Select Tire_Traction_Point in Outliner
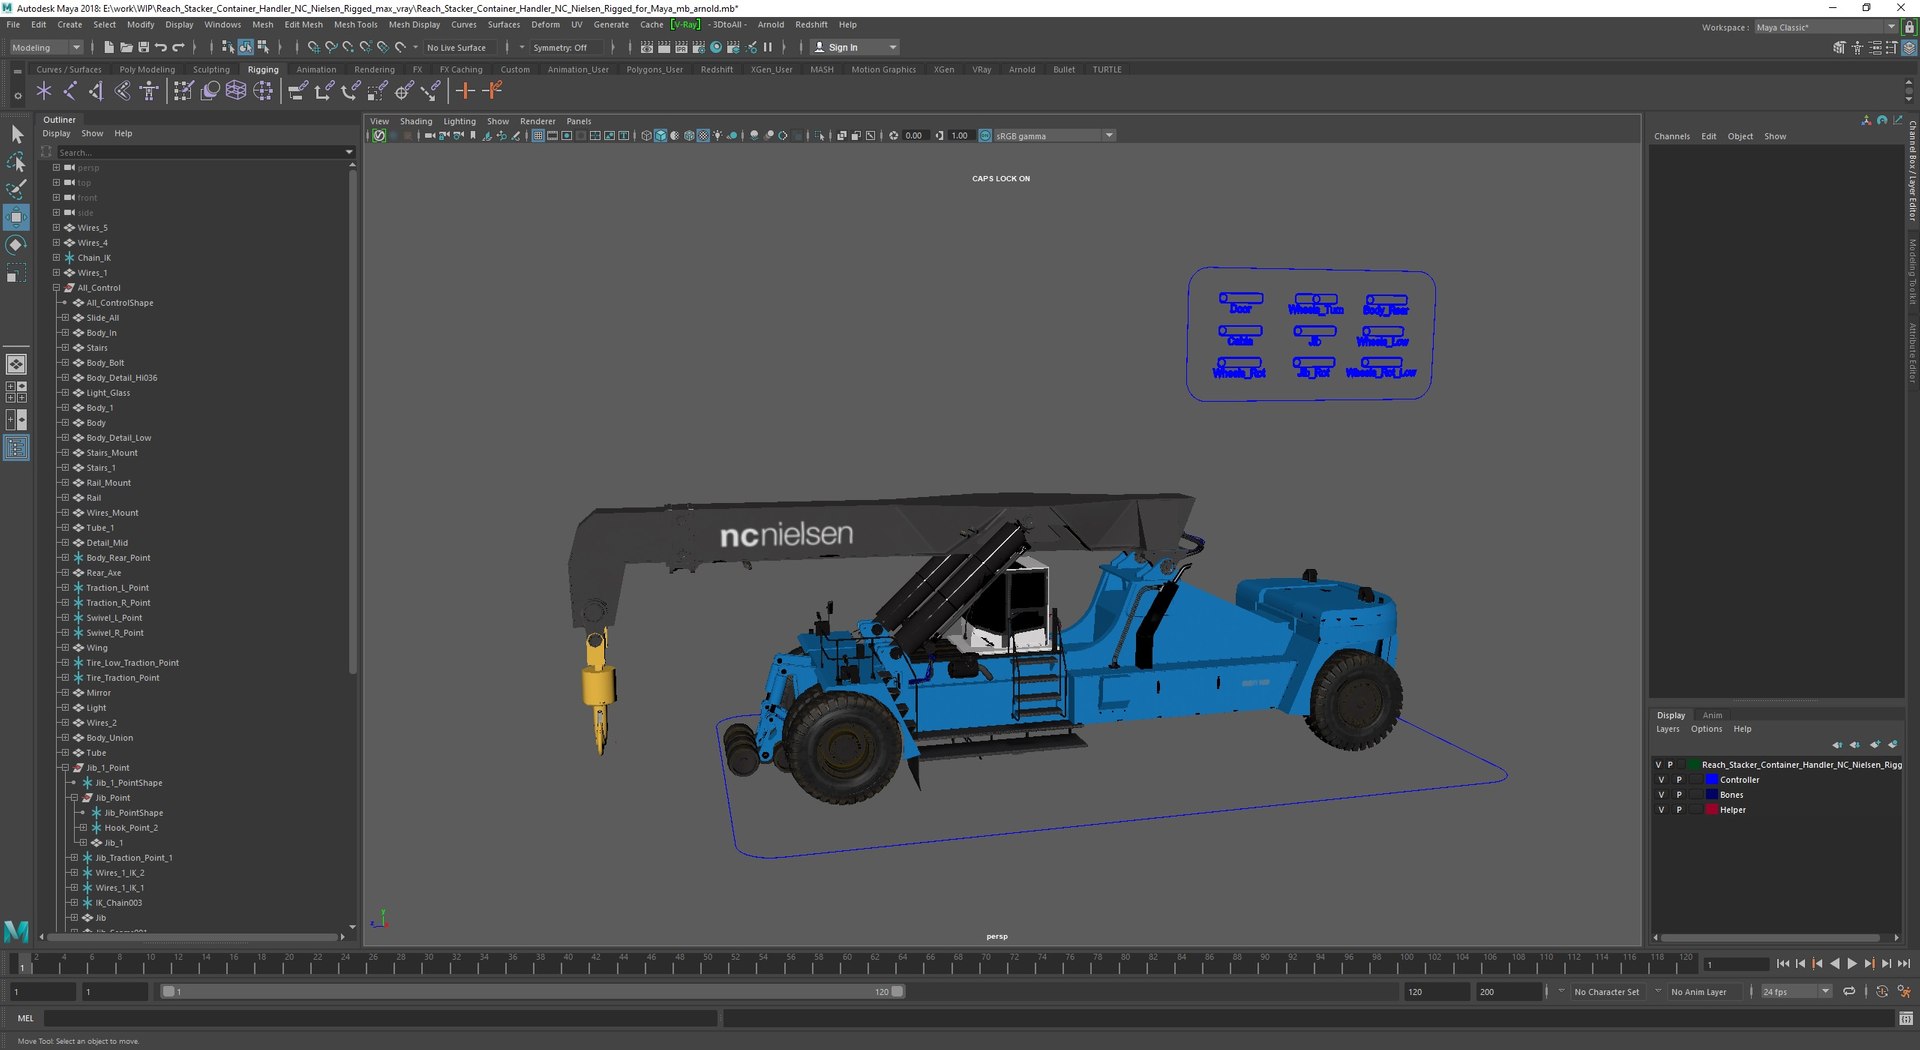The width and height of the screenshot is (1920, 1050). (122, 678)
